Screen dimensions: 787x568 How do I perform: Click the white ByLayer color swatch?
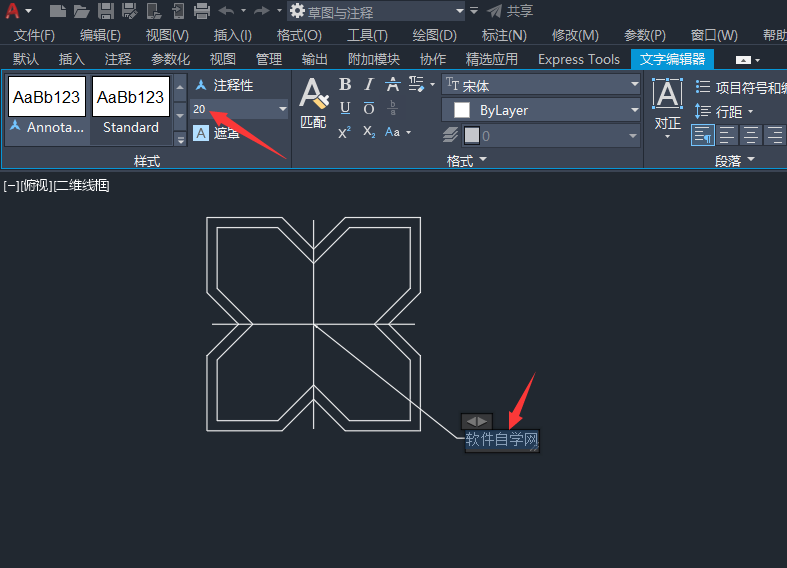462,110
